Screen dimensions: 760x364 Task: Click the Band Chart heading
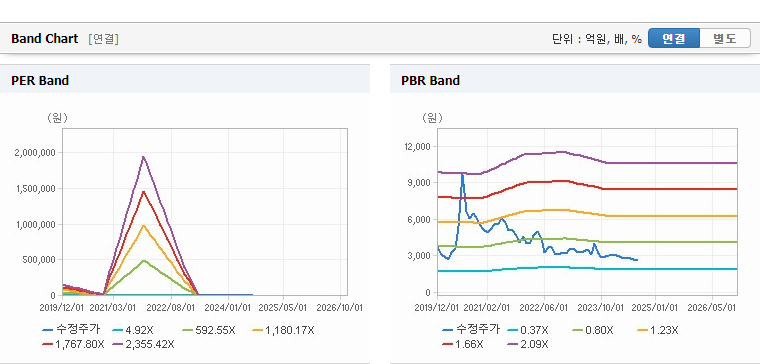click(x=45, y=39)
